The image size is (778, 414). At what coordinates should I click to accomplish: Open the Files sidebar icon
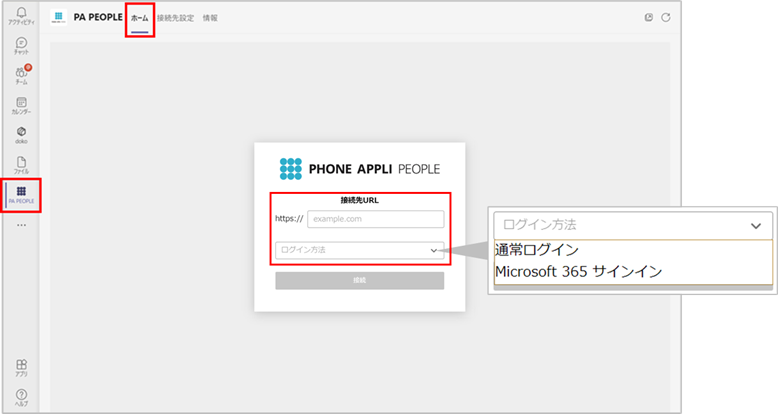[x=21, y=165]
